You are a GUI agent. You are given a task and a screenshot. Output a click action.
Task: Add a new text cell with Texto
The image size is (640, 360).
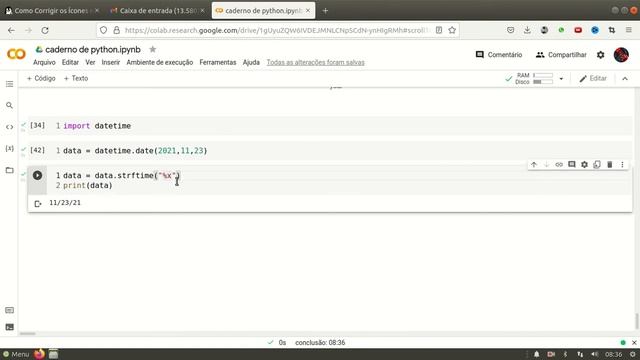pos(76,78)
